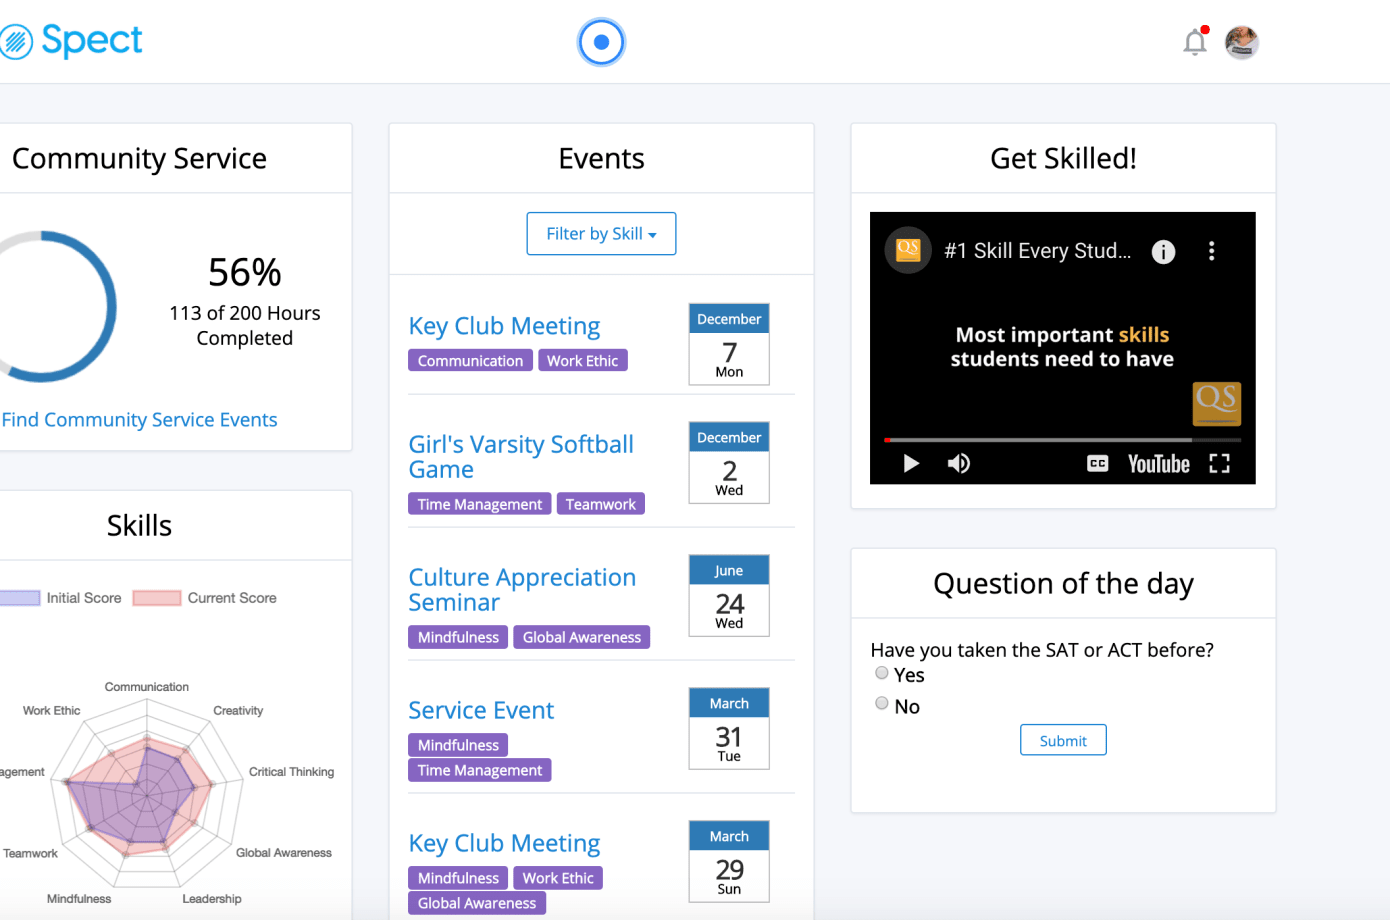Open Find Community Service Events link
Viewport: 1390px width, 920px height.
coord(139,420)
